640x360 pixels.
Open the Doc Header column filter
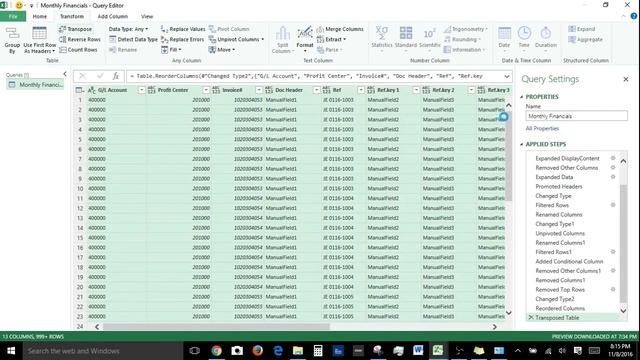click(x=316, y=90)
